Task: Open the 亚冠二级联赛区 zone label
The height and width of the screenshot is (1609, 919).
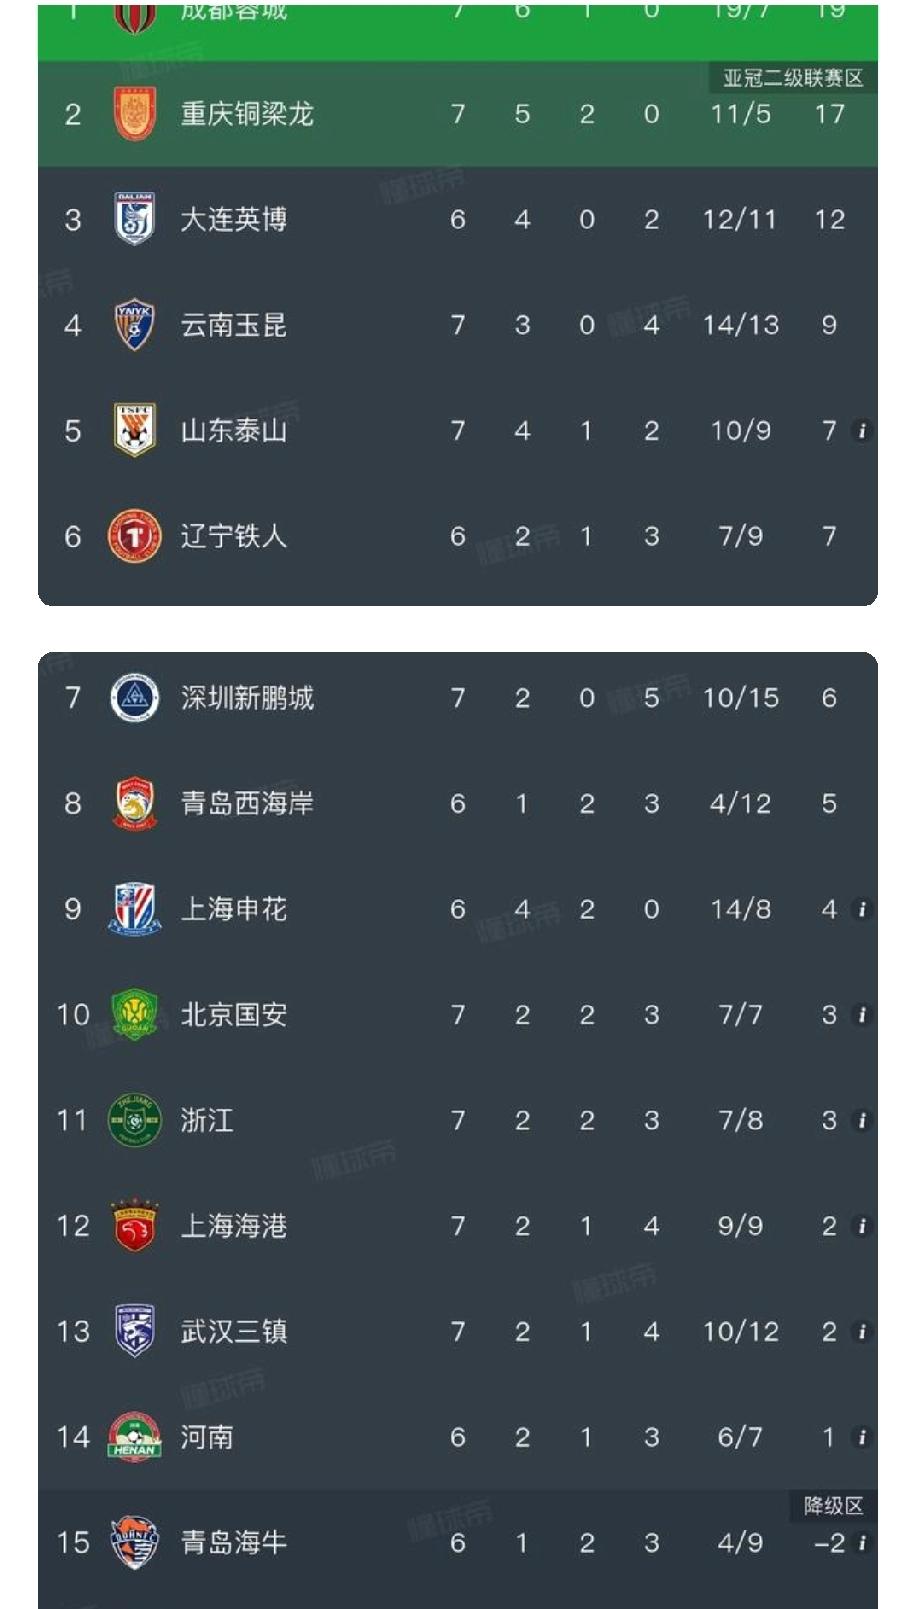Action: click(x=795, y=74)
